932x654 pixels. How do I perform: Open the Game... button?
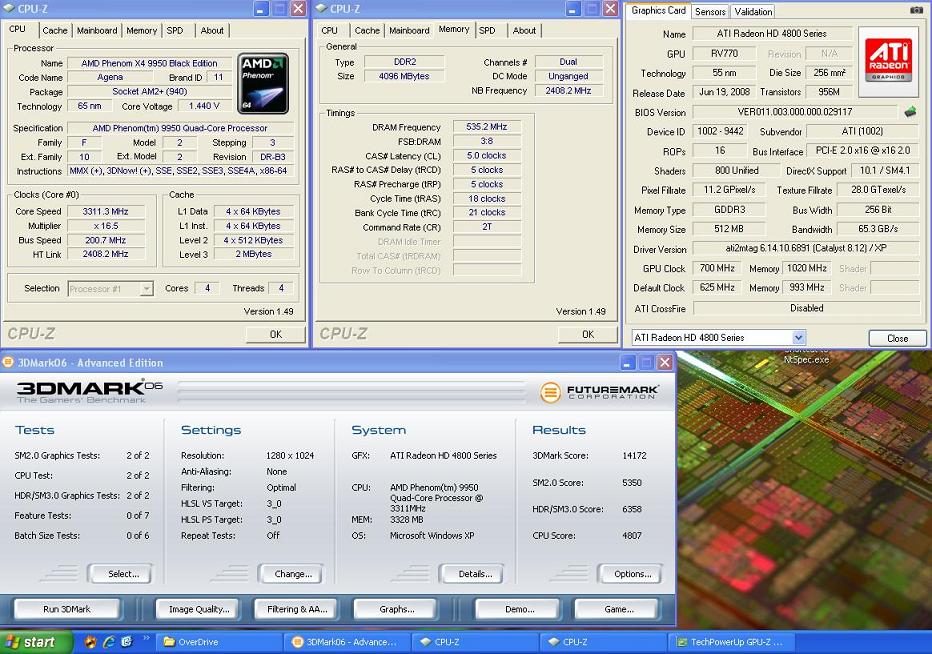point(618,609)
